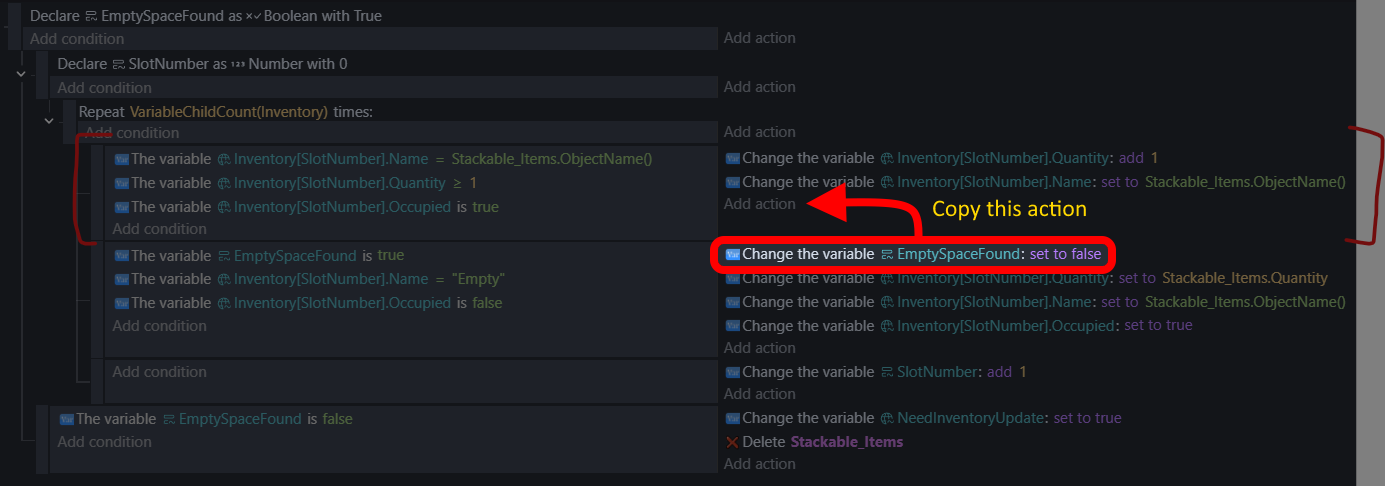Select the Repeat VariableChildCount(Inventory) times header
Screen dimensions: 1385x486
(226, 111)
